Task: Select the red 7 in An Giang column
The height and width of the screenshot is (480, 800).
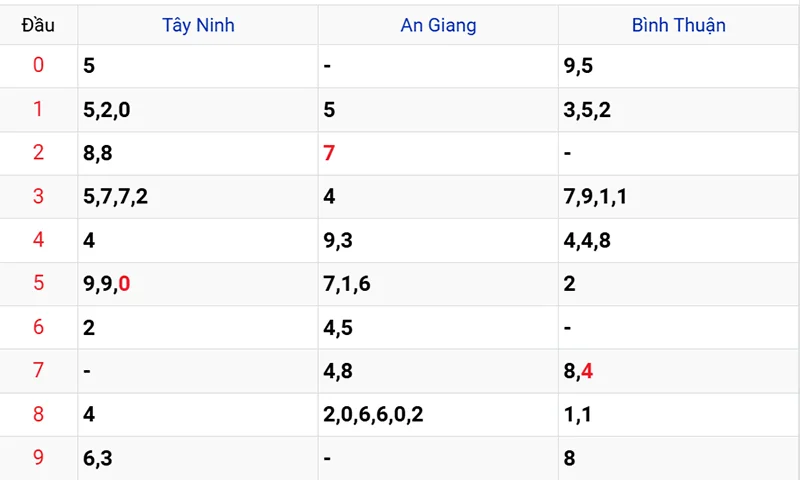Action: coord(329,153)
